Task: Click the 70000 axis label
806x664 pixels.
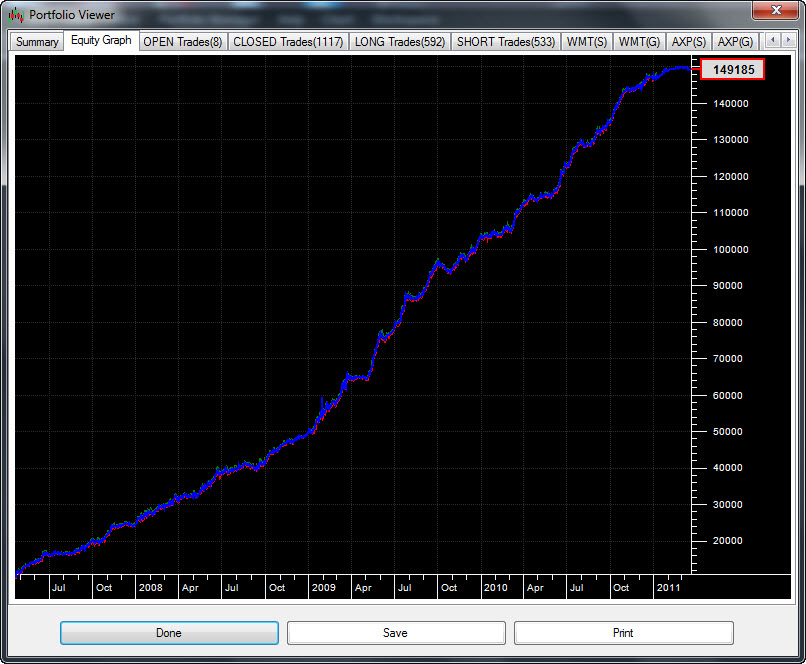Action: pyautogui.click(x=727, y=358)
